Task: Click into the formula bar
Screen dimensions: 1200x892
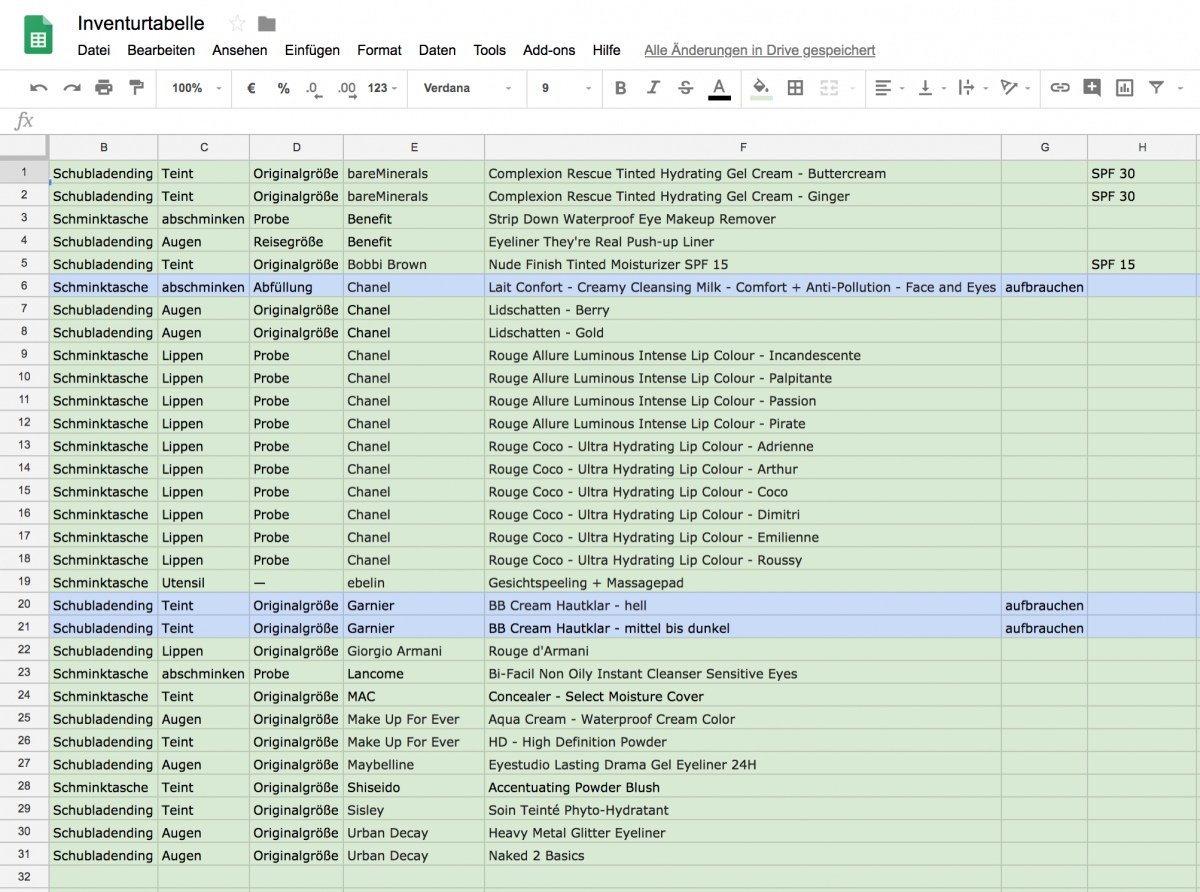Action: pyautogui.click(x=620, y=121)
